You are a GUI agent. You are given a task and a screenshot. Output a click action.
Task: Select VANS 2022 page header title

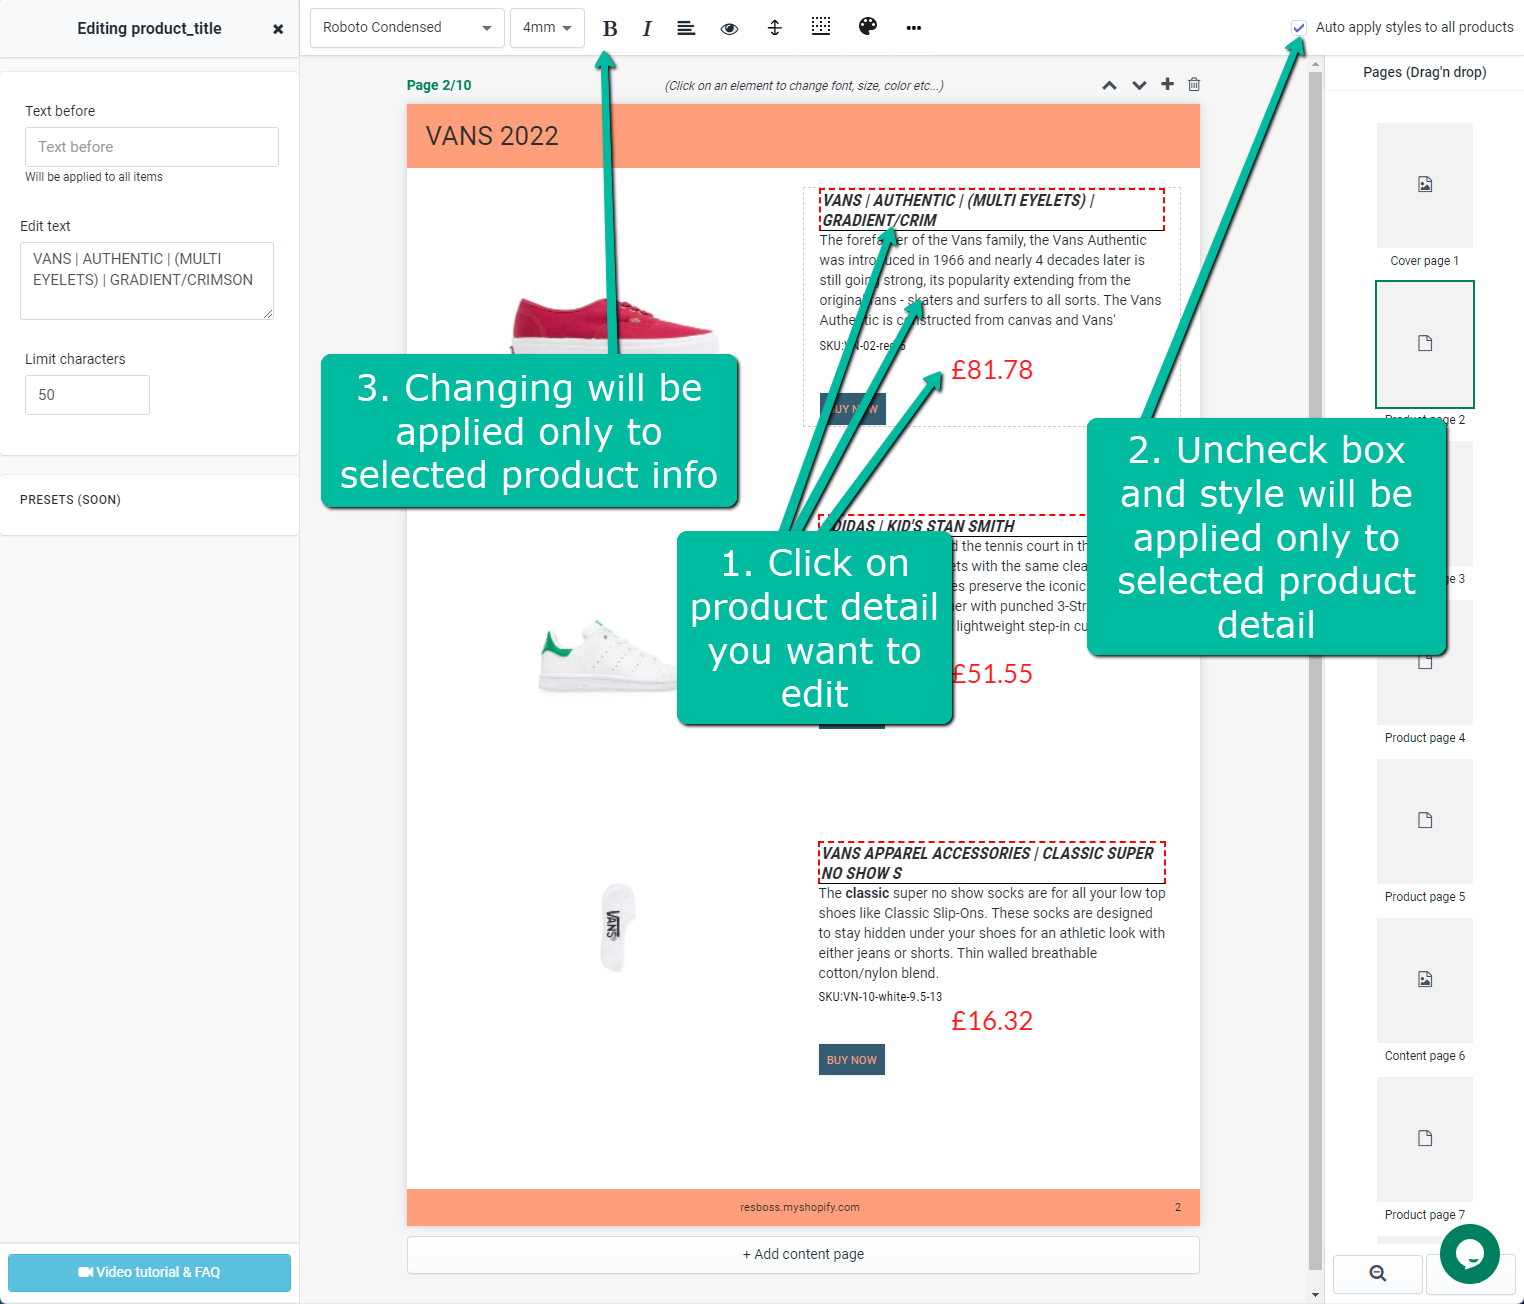click(x=492, y=136)
